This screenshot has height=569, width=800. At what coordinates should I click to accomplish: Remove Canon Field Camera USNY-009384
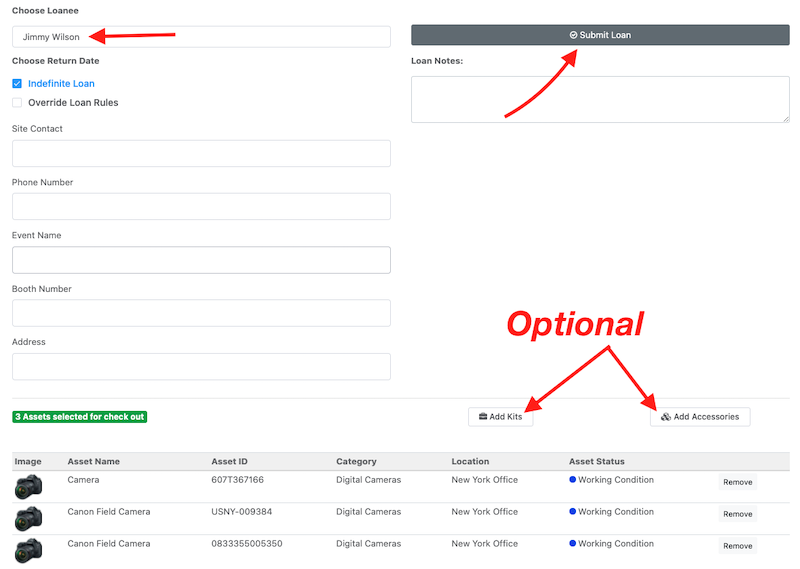[737, 514]
